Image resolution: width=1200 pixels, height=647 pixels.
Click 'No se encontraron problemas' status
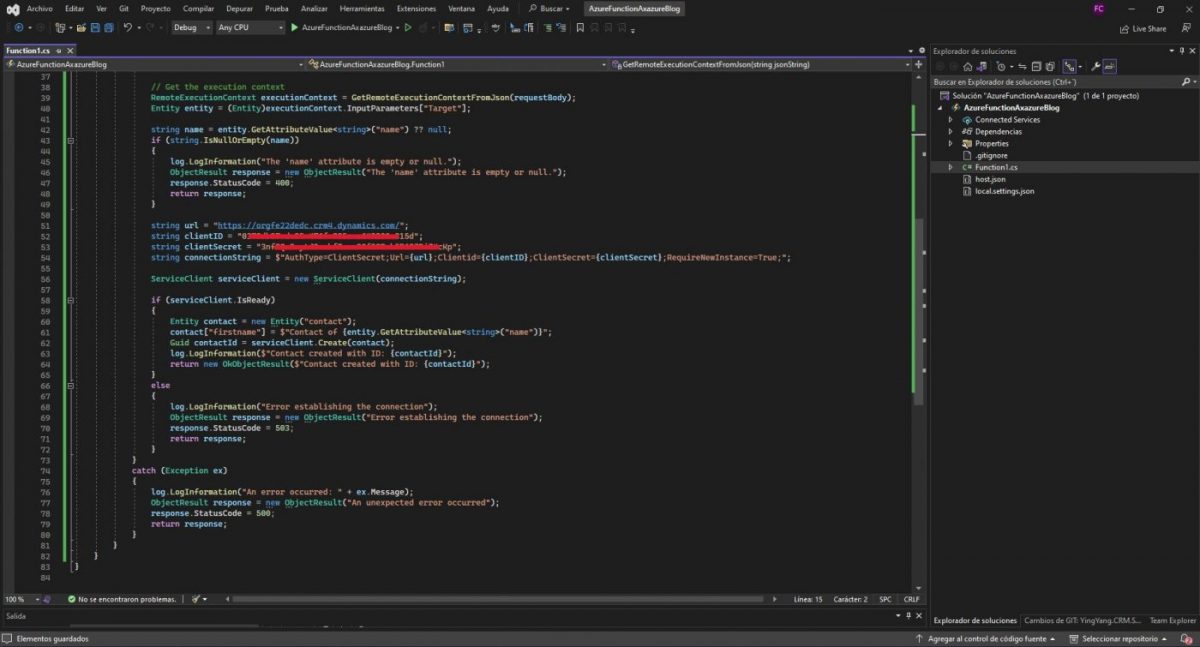(x=122, y=599)
